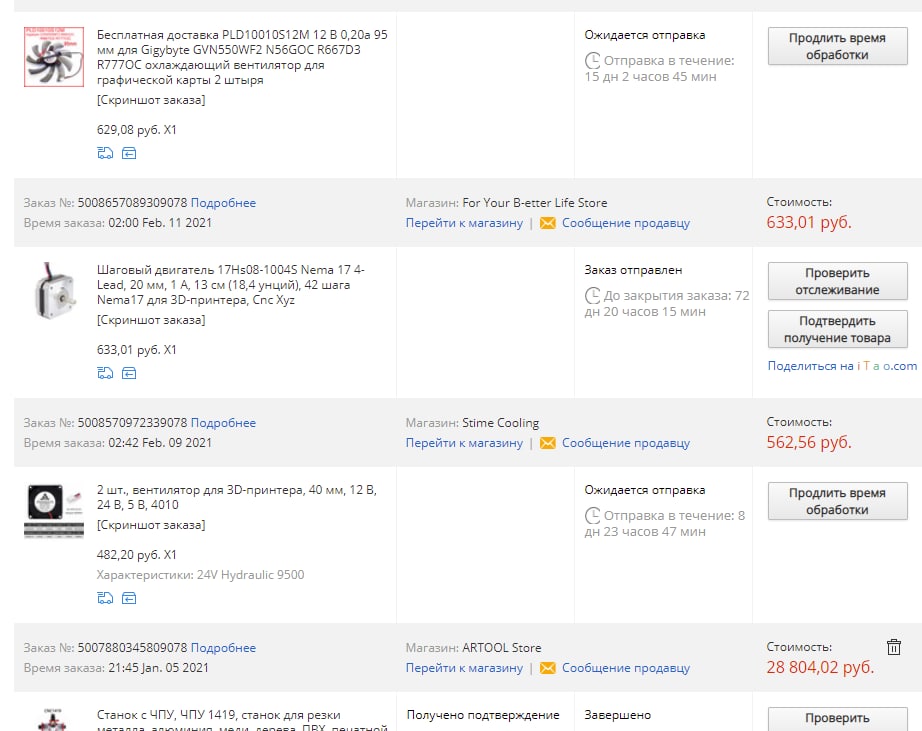922x731 pixels.
Task: Confirm goods received for stepper motor order
Action: (837, 329)
